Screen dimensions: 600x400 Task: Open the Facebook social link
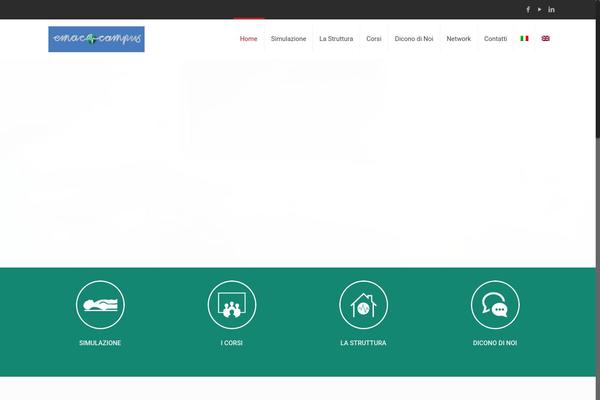tap(528, 9)
